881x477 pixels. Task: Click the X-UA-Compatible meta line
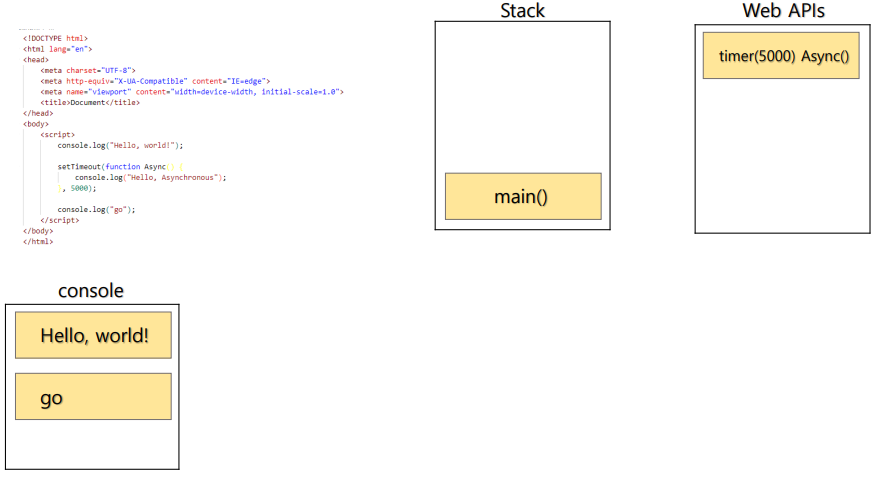(155, 81)
